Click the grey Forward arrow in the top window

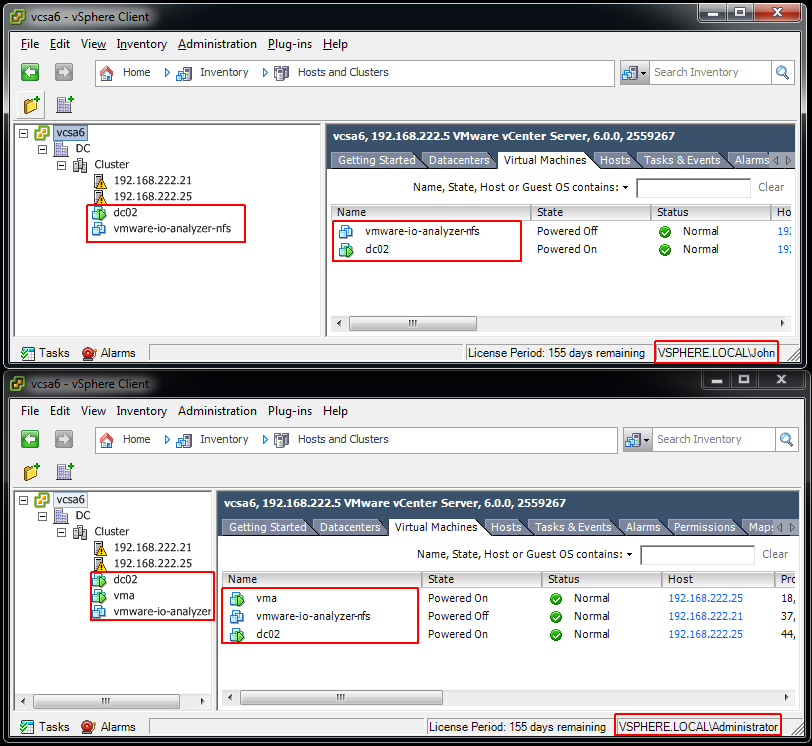click(64, 72)
